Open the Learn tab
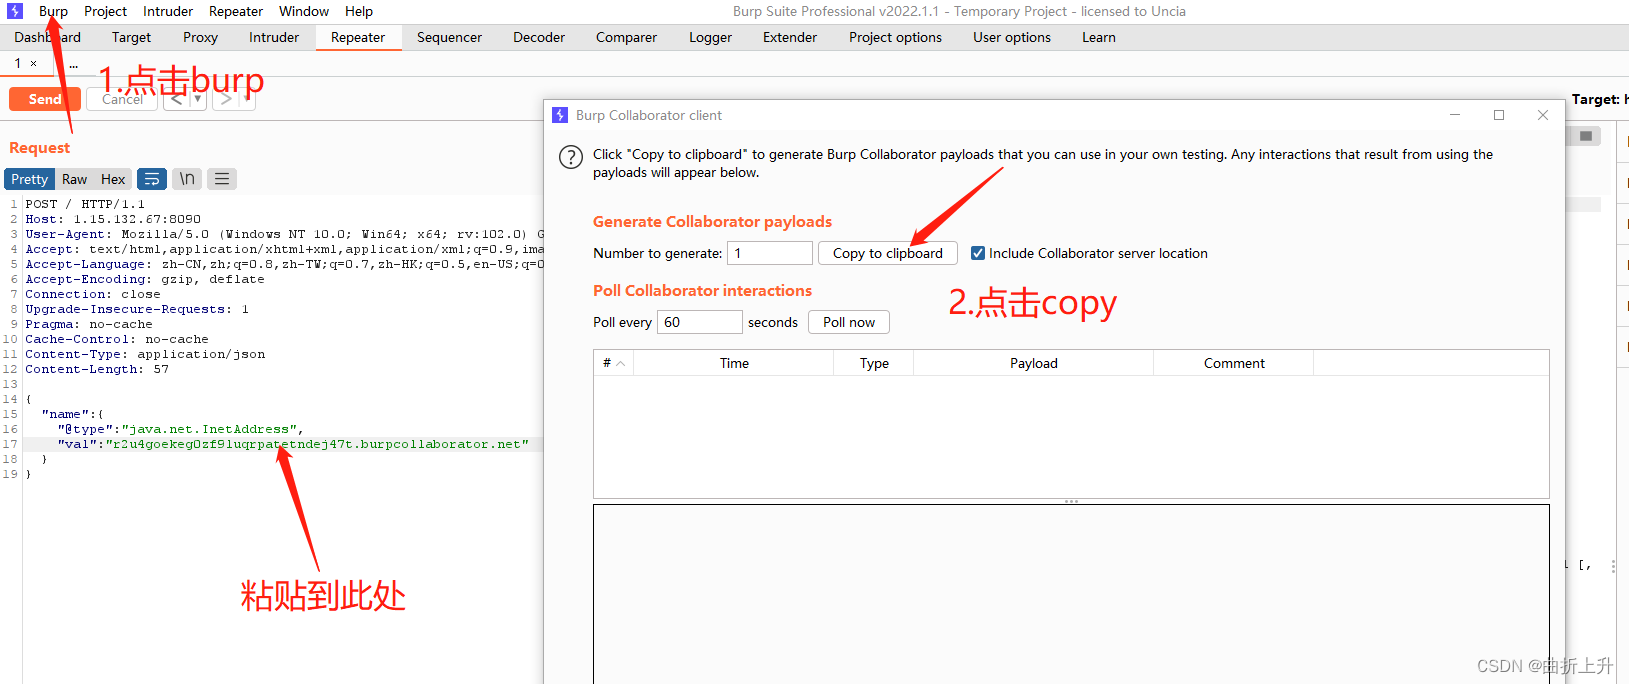 click(1098, 37)
